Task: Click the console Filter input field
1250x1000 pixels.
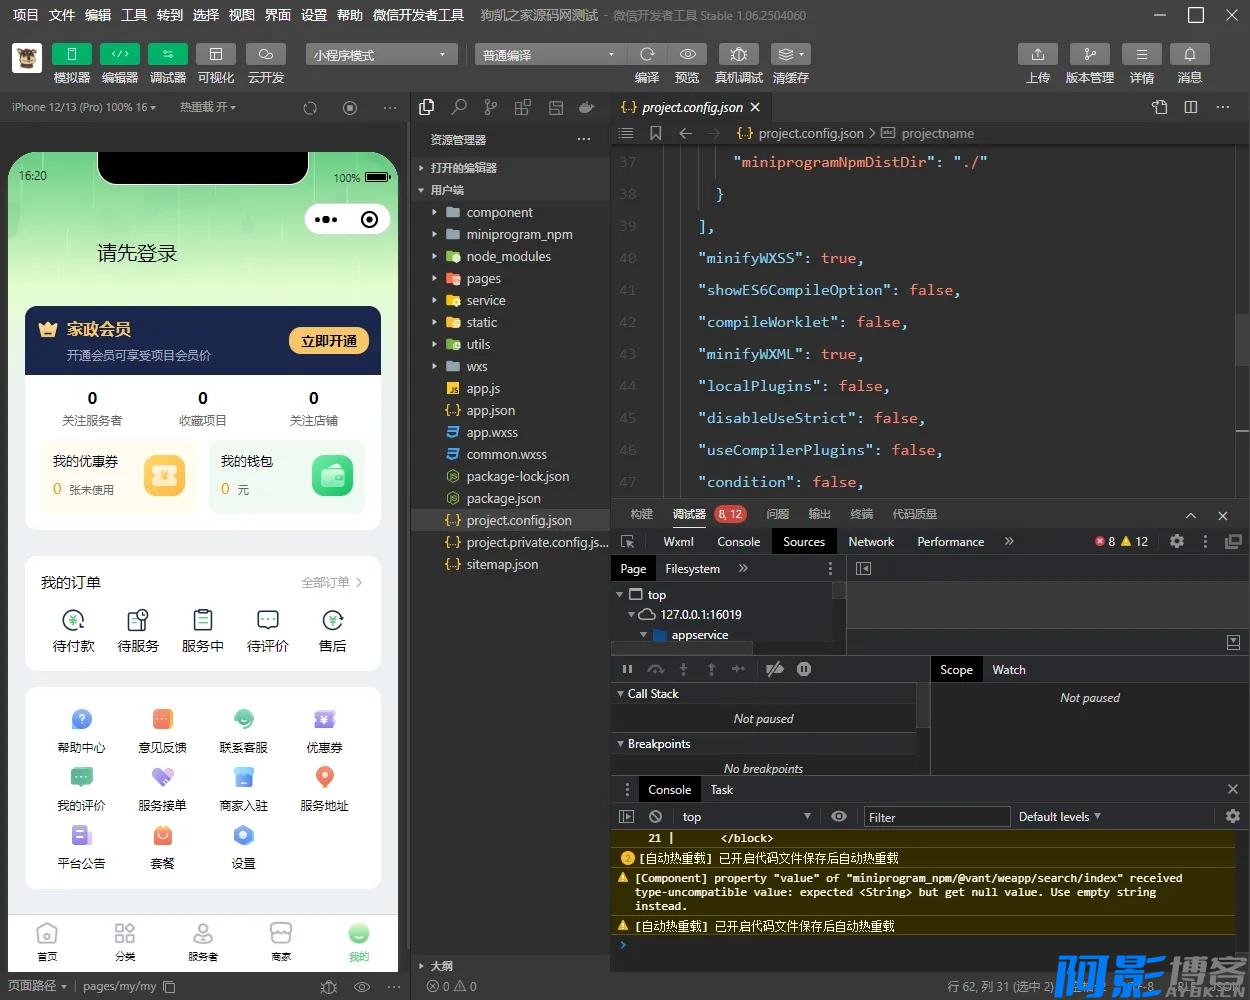Action: tap(936, 817)
